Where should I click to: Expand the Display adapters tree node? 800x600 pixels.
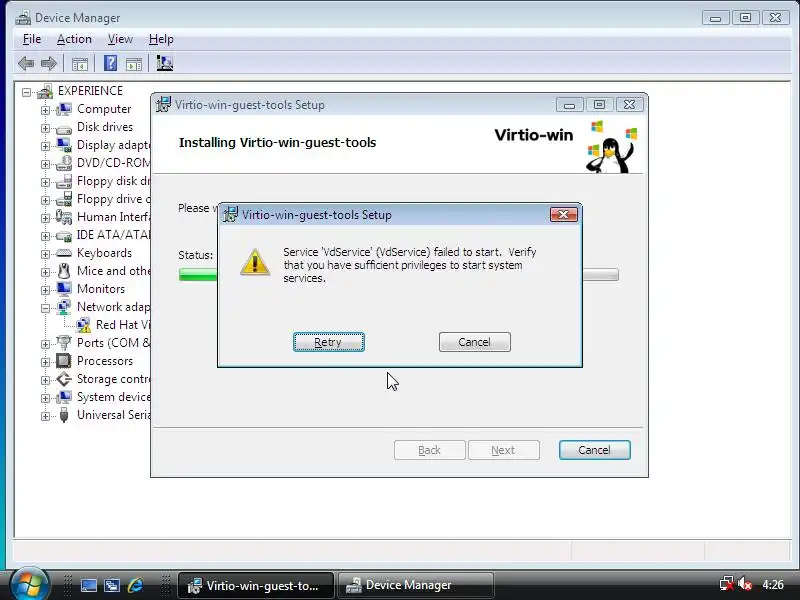[x=45, y=146]
